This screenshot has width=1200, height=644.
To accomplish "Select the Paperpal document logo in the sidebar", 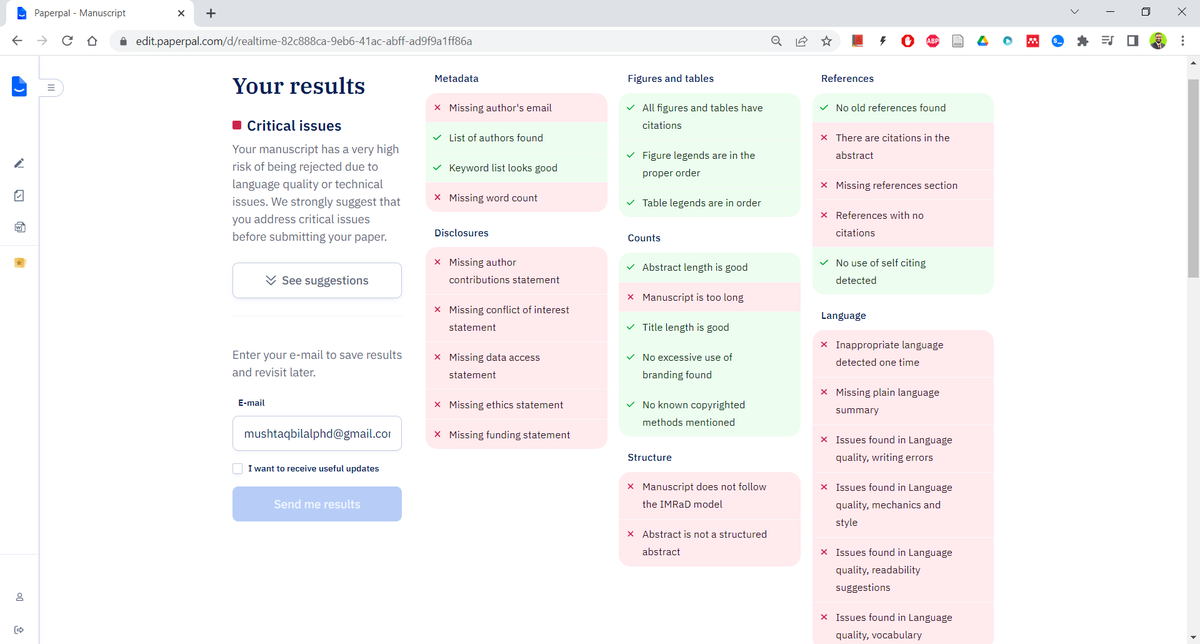I will [18, 87].
